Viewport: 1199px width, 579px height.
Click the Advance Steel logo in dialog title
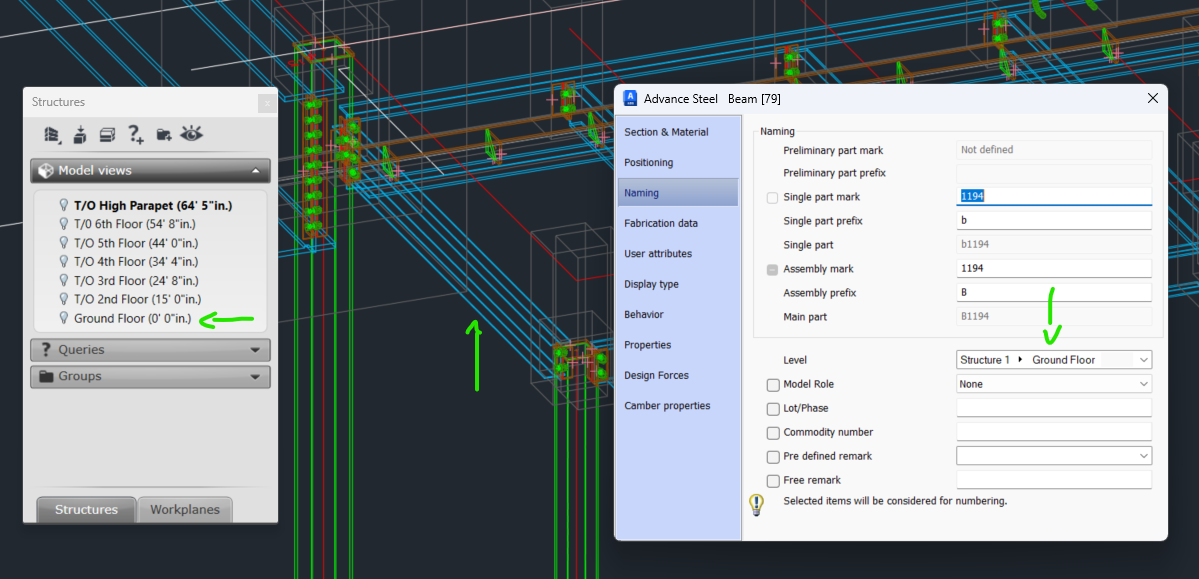630,97
